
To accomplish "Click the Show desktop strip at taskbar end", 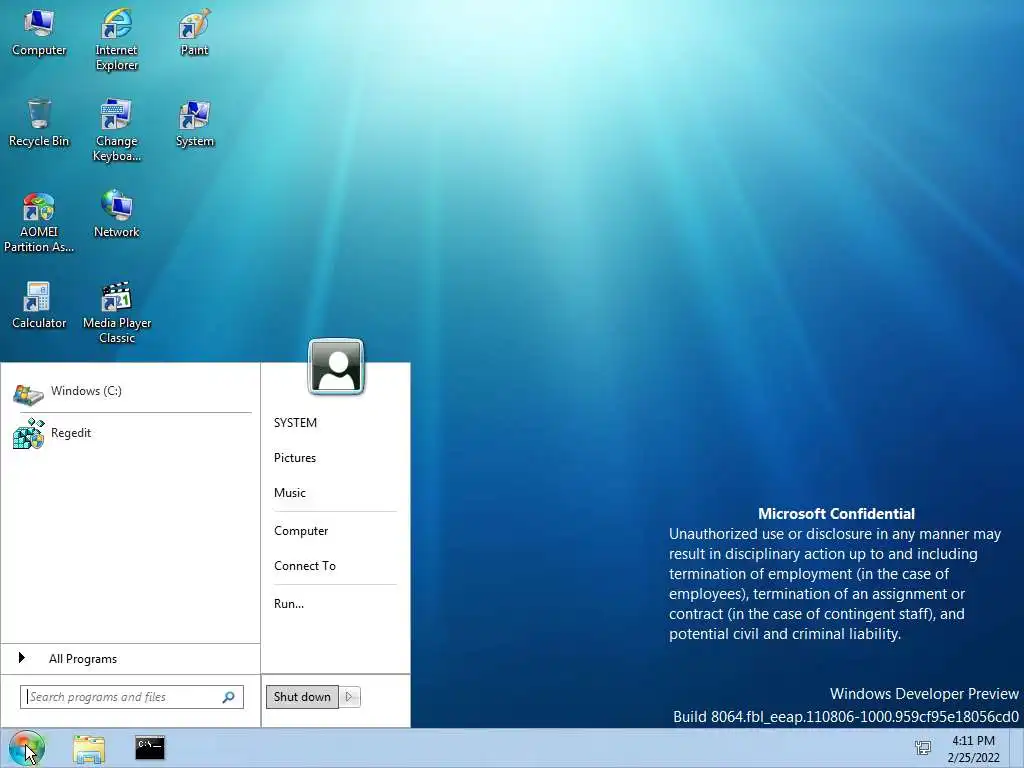I will (x=1018, y=748).
